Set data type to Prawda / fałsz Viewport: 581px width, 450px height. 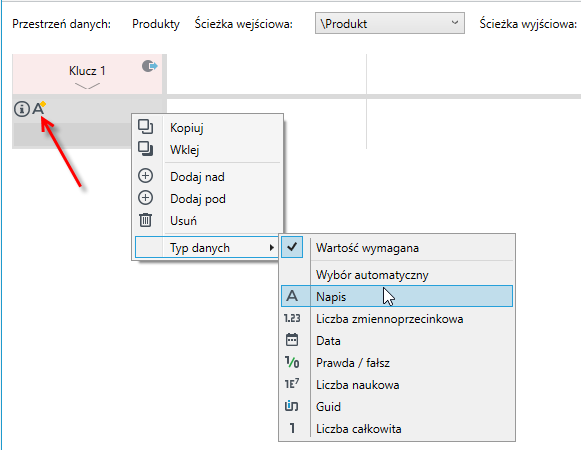(397, 362)
